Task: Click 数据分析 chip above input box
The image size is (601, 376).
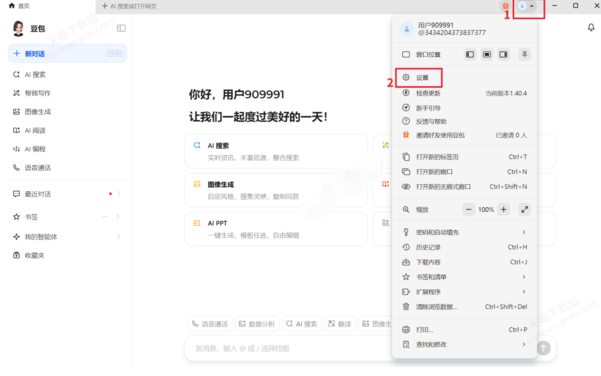Action: click(257, 324)
